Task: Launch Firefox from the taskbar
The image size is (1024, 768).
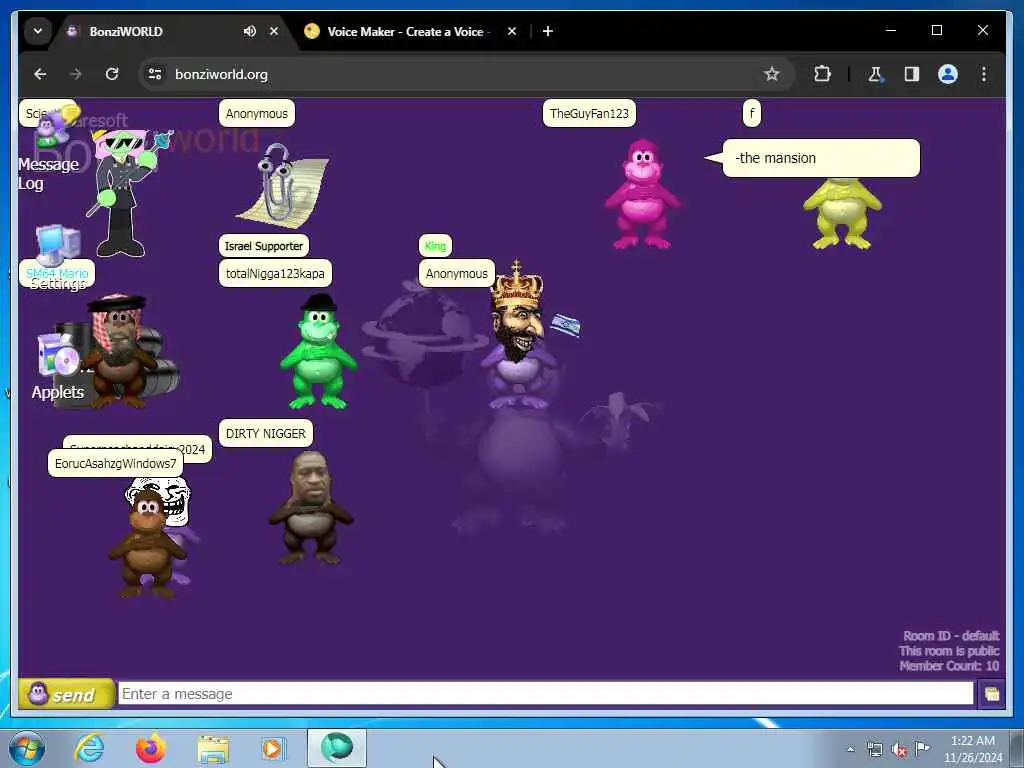Action: [150, 748]
